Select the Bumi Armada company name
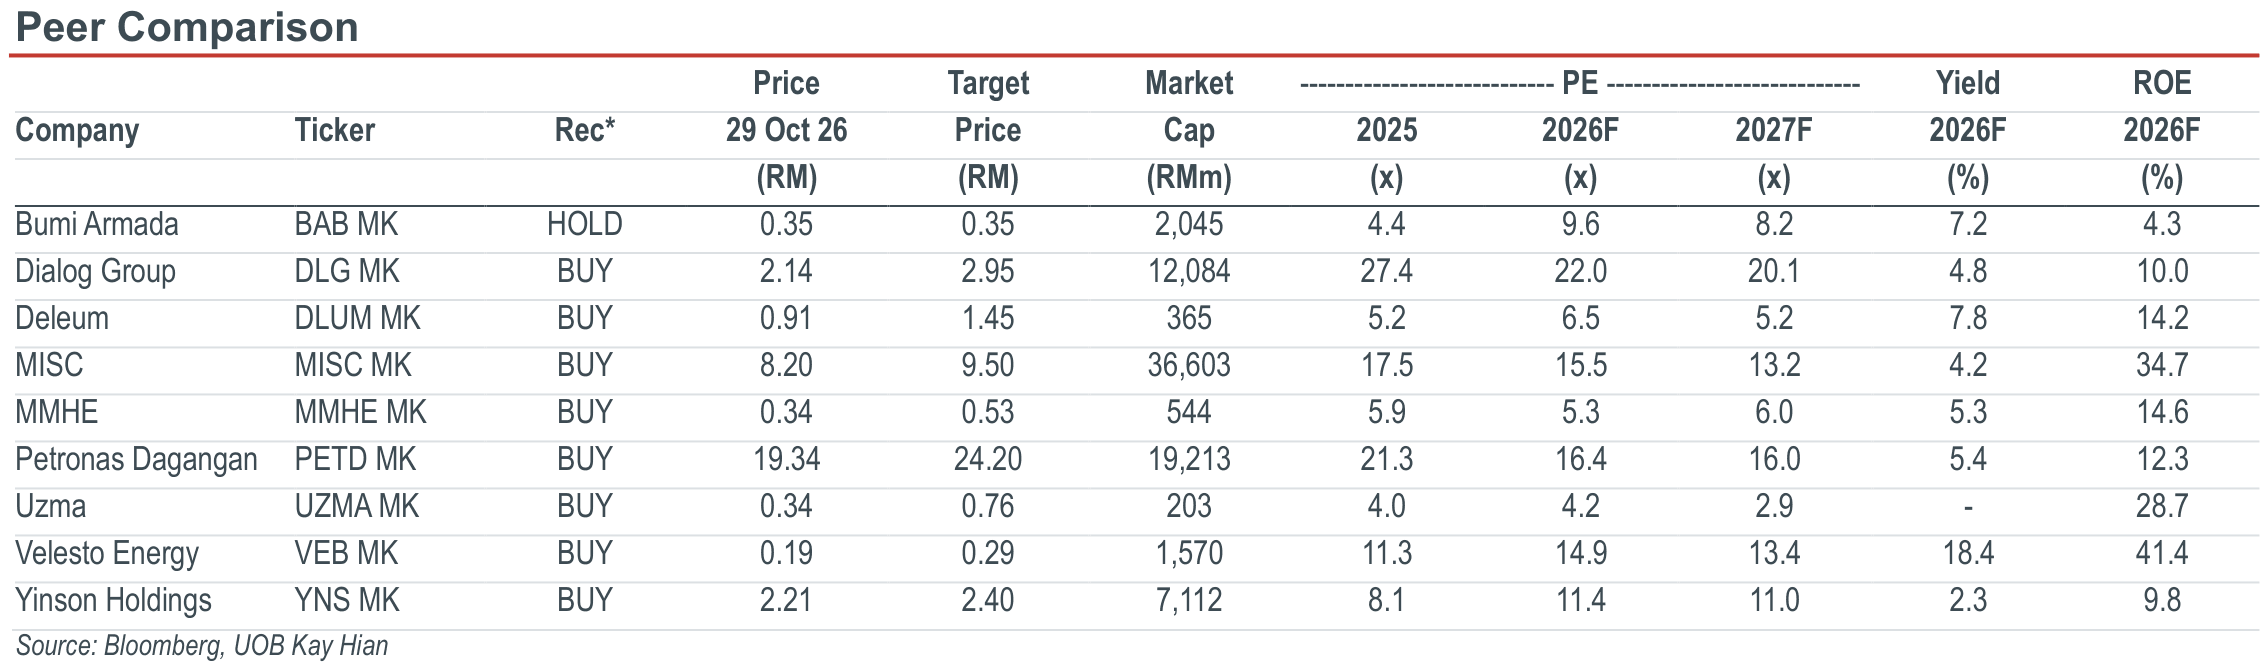The image size is (2268, 671). tap(97, 224)
